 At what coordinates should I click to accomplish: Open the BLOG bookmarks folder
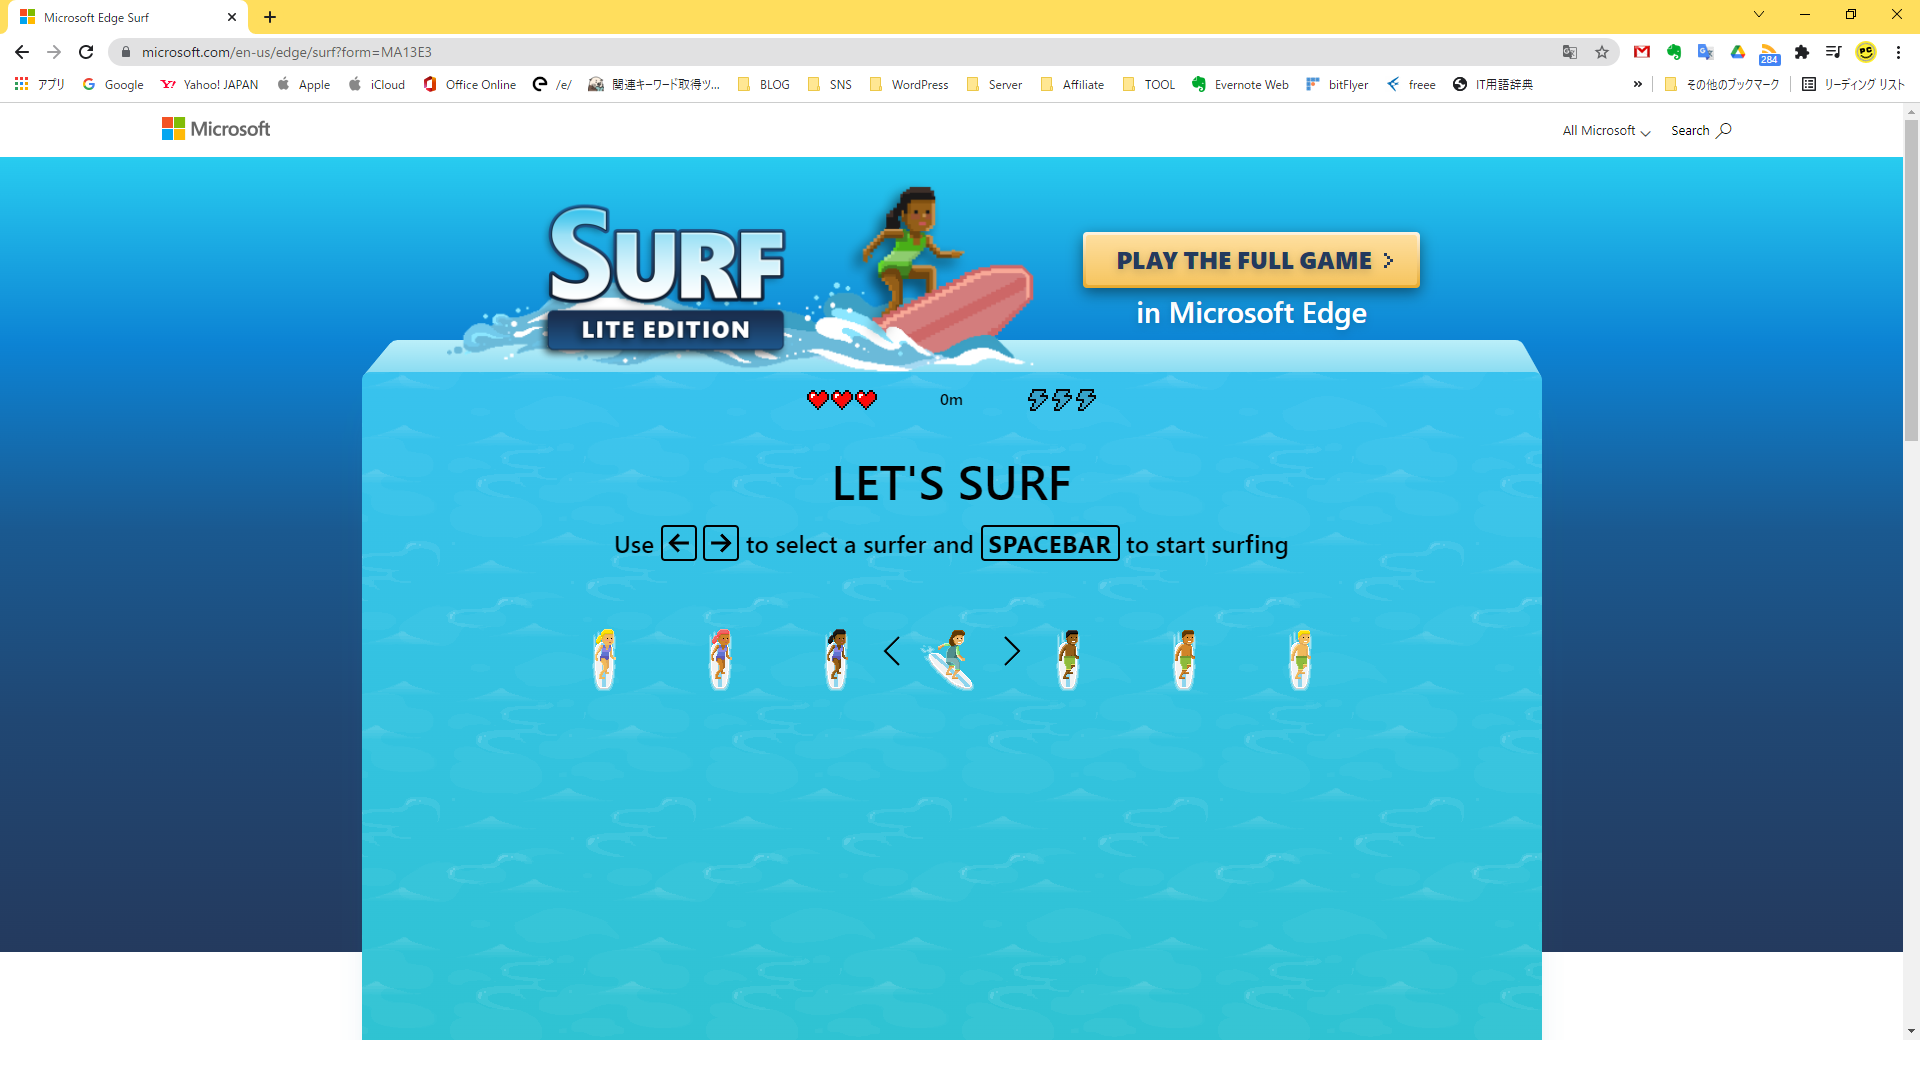click(x=764, y=85)
